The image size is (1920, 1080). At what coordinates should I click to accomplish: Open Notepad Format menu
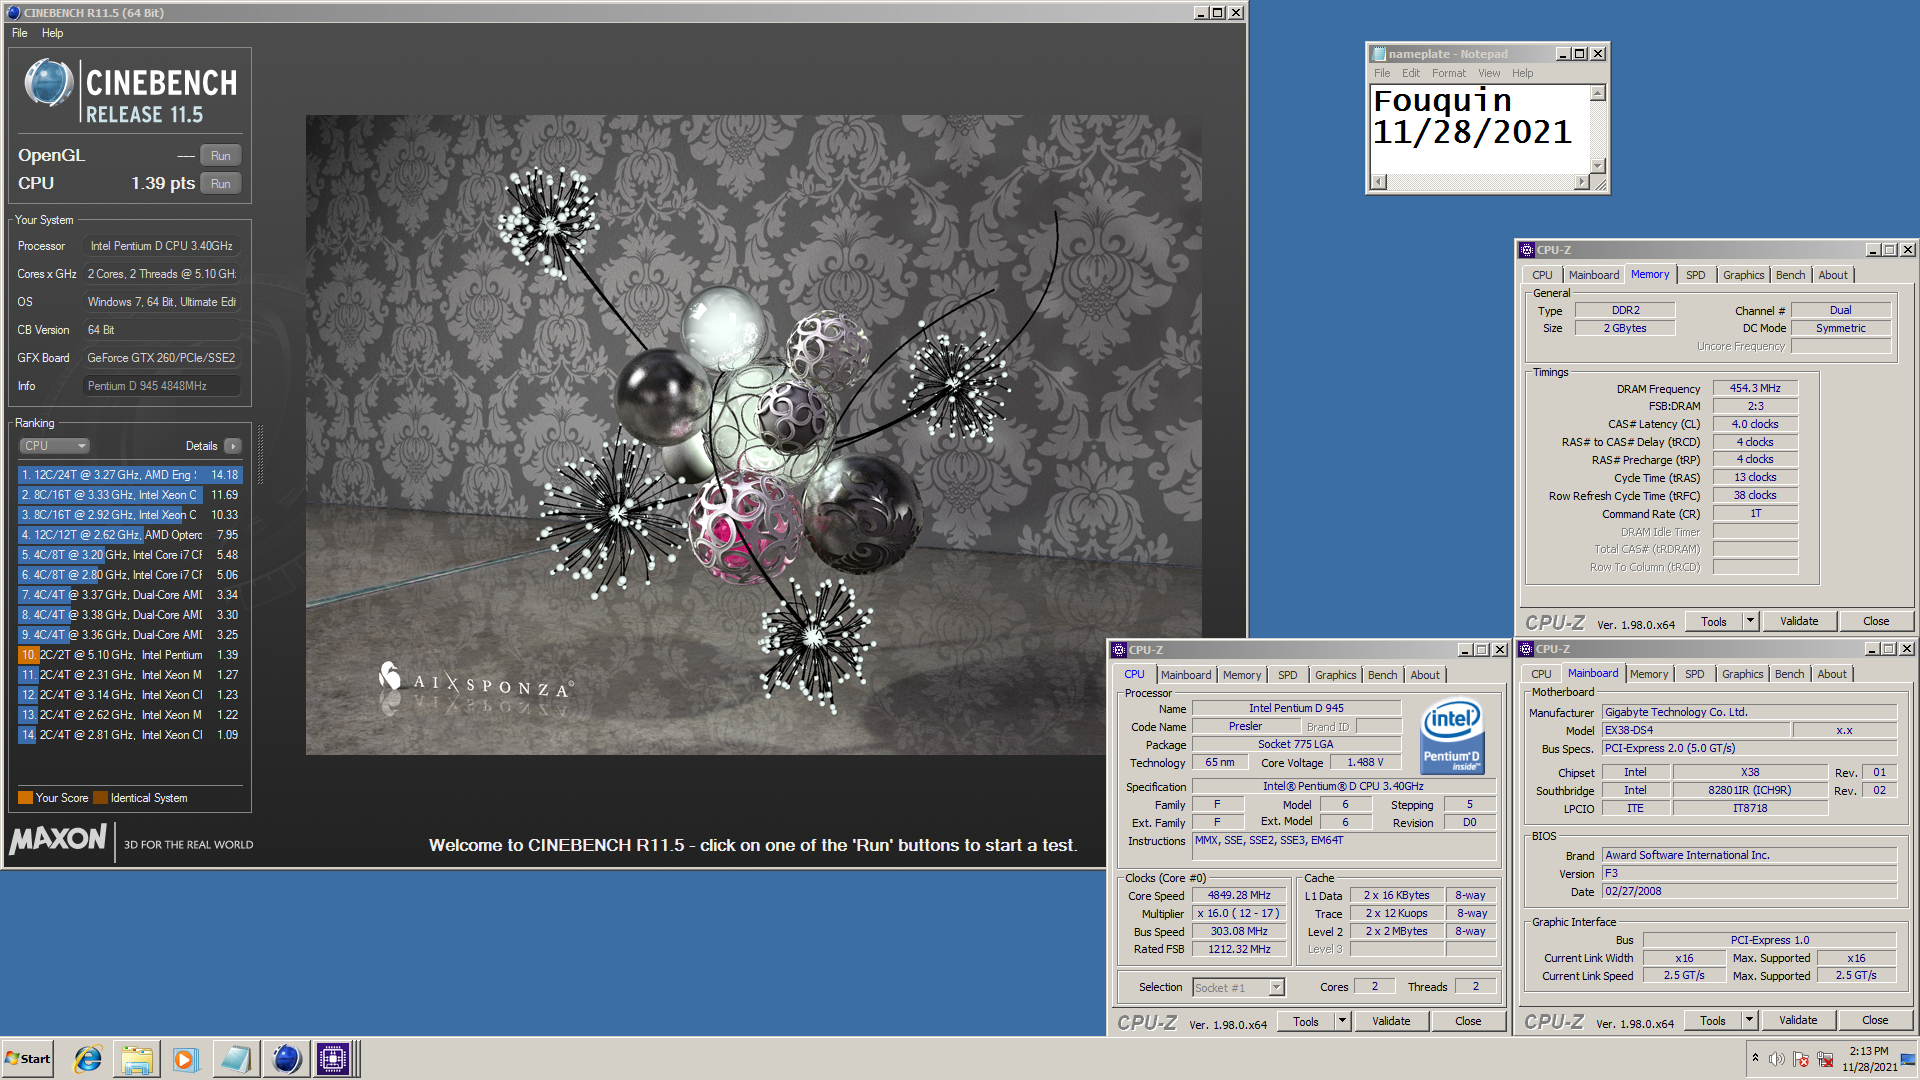tap(1448, 73)
